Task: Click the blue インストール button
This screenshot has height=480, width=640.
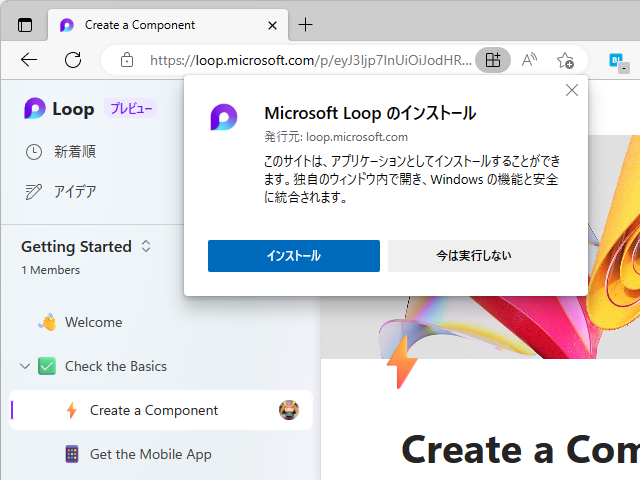Action: (x=294, y=256)
